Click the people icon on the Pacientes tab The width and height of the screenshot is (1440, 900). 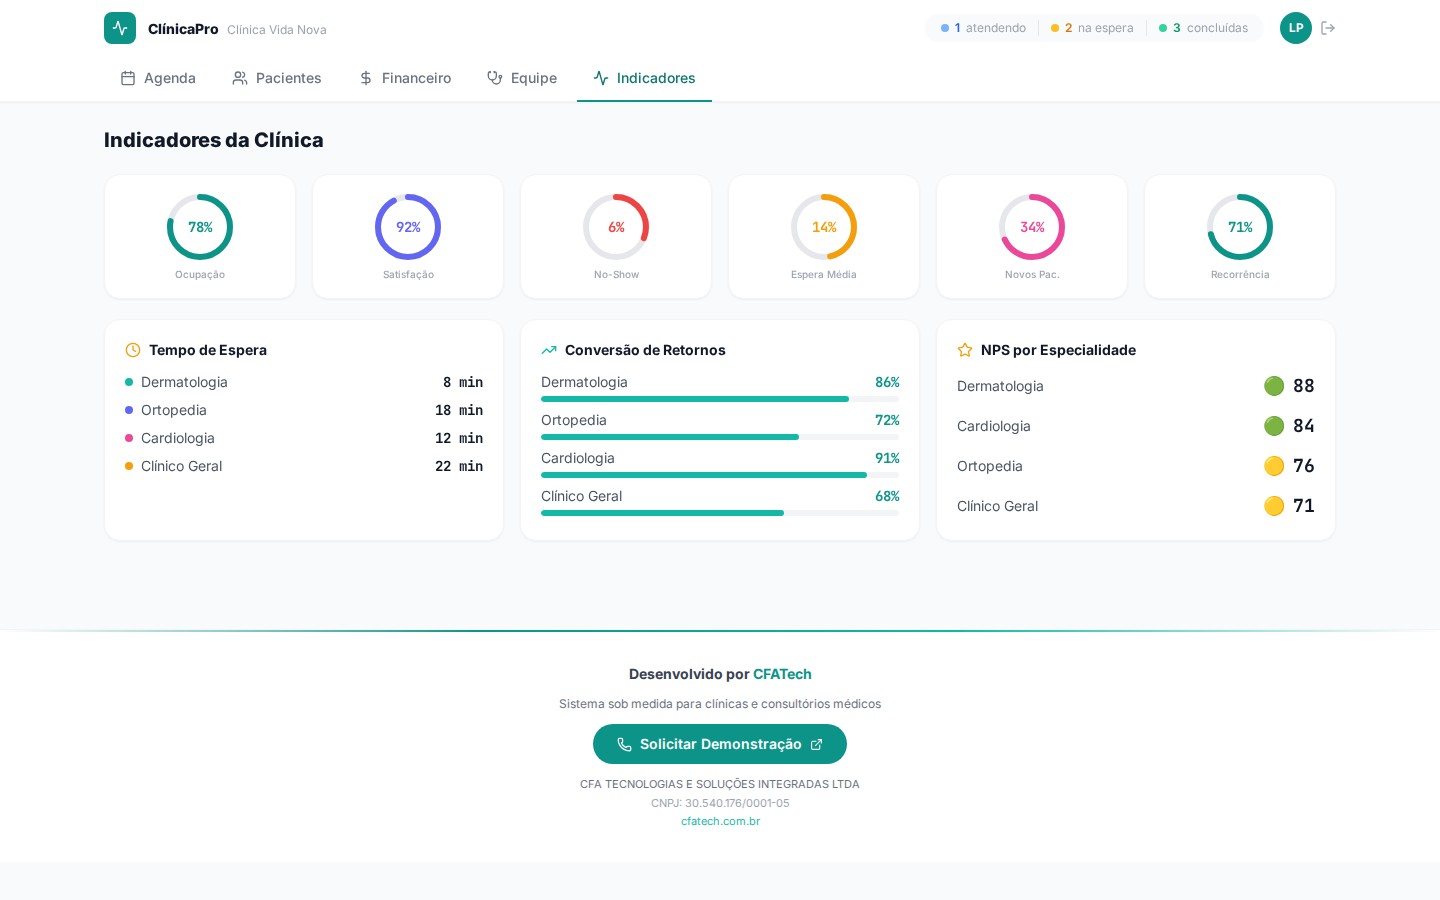pyautogui.click(x=240, y=78)
